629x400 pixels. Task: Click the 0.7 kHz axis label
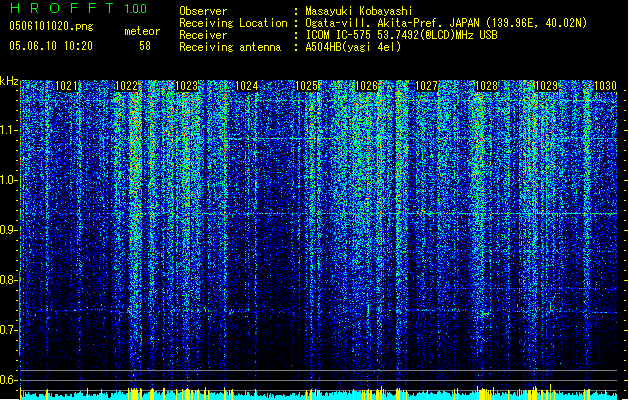[8, 330]
